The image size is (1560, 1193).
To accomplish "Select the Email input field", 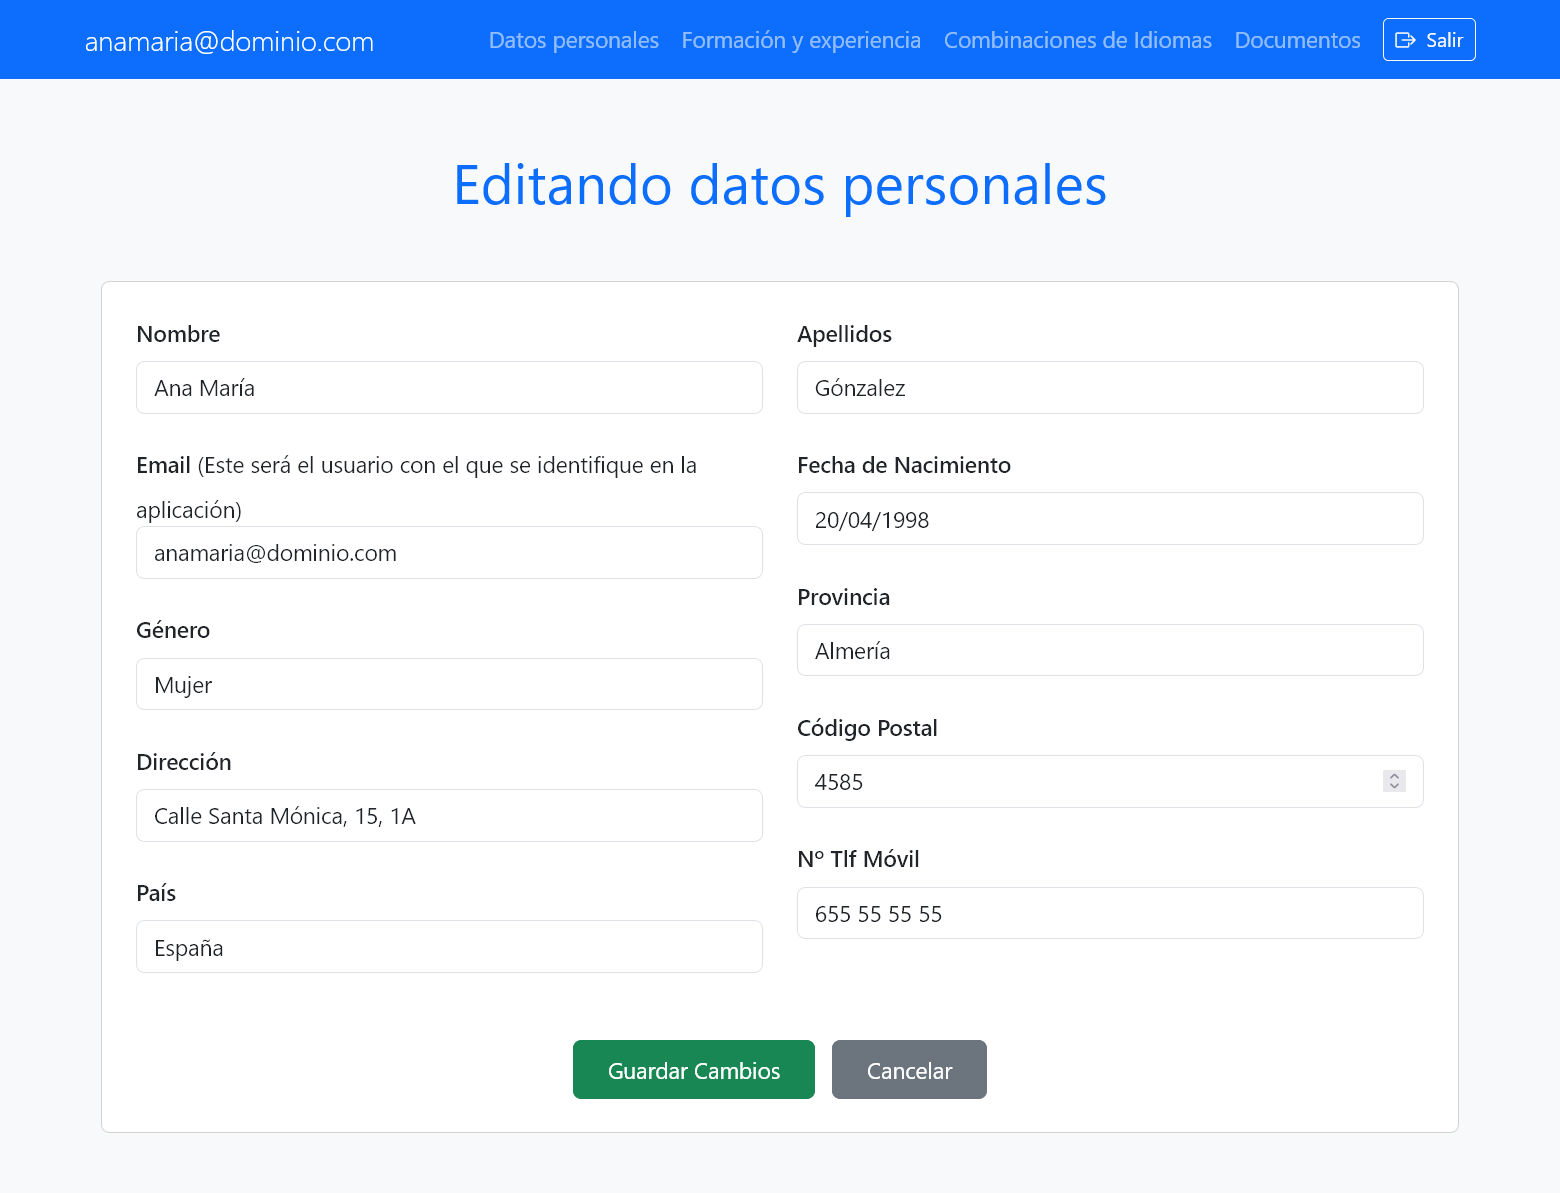I will click(x=449, y=553).
